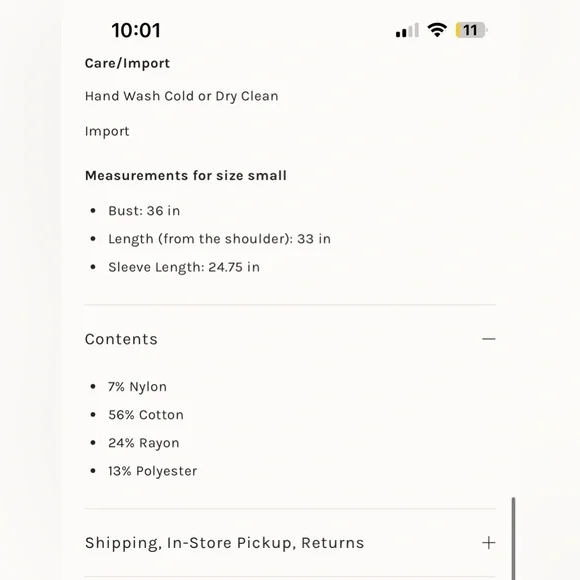This screenshot has width=580, height=580.
Task: Collapse the Contents section minus icon
Action: coord(489,339)
